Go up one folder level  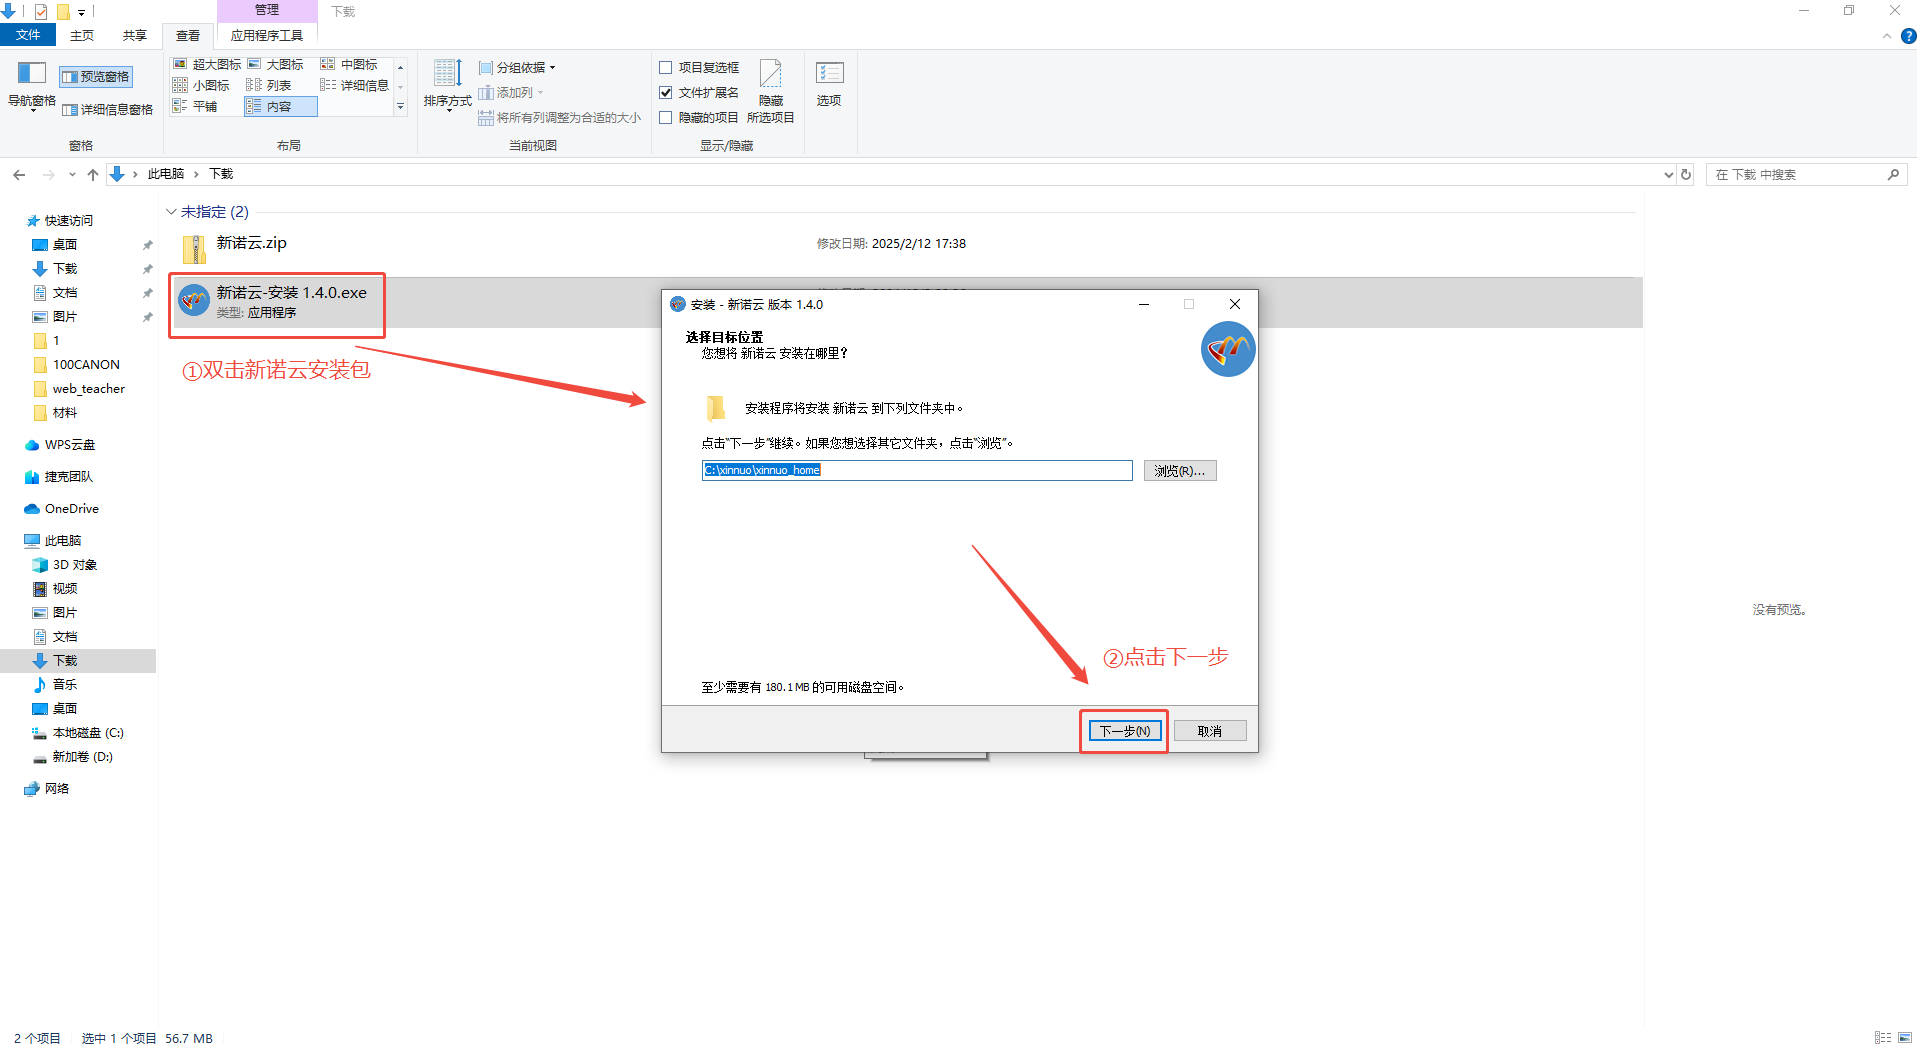pyautogui.click(x=93, y=175)
